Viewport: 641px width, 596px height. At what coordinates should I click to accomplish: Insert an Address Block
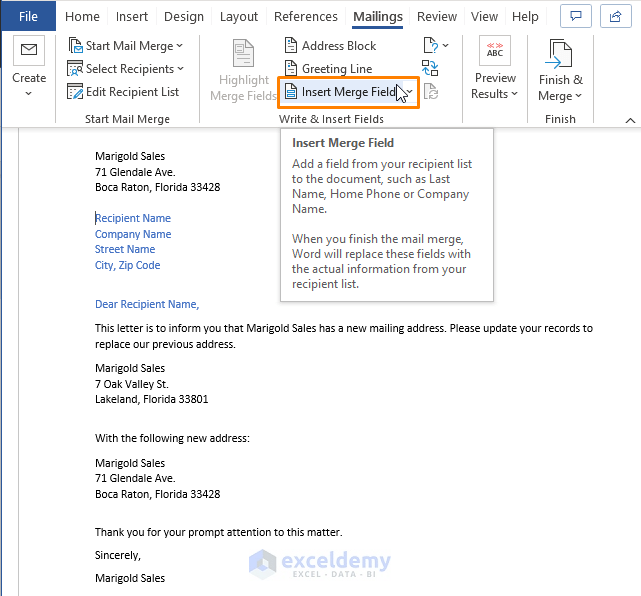(x=330, y=46)
